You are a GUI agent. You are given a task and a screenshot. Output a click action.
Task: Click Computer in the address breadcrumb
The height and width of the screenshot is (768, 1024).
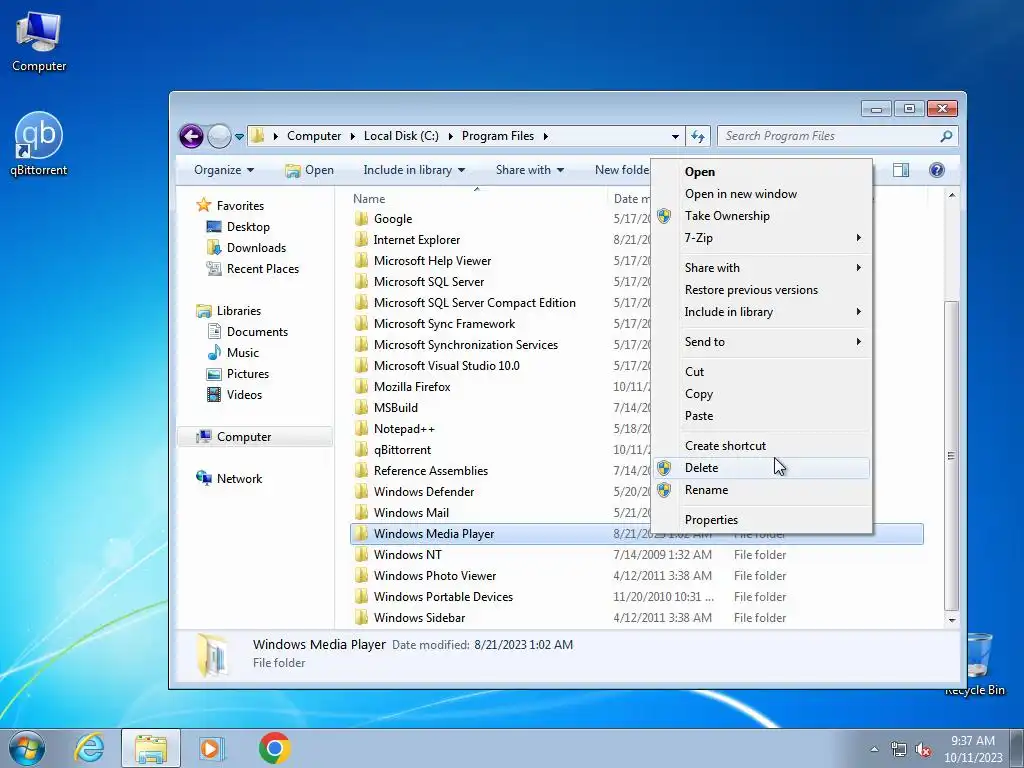314,136
